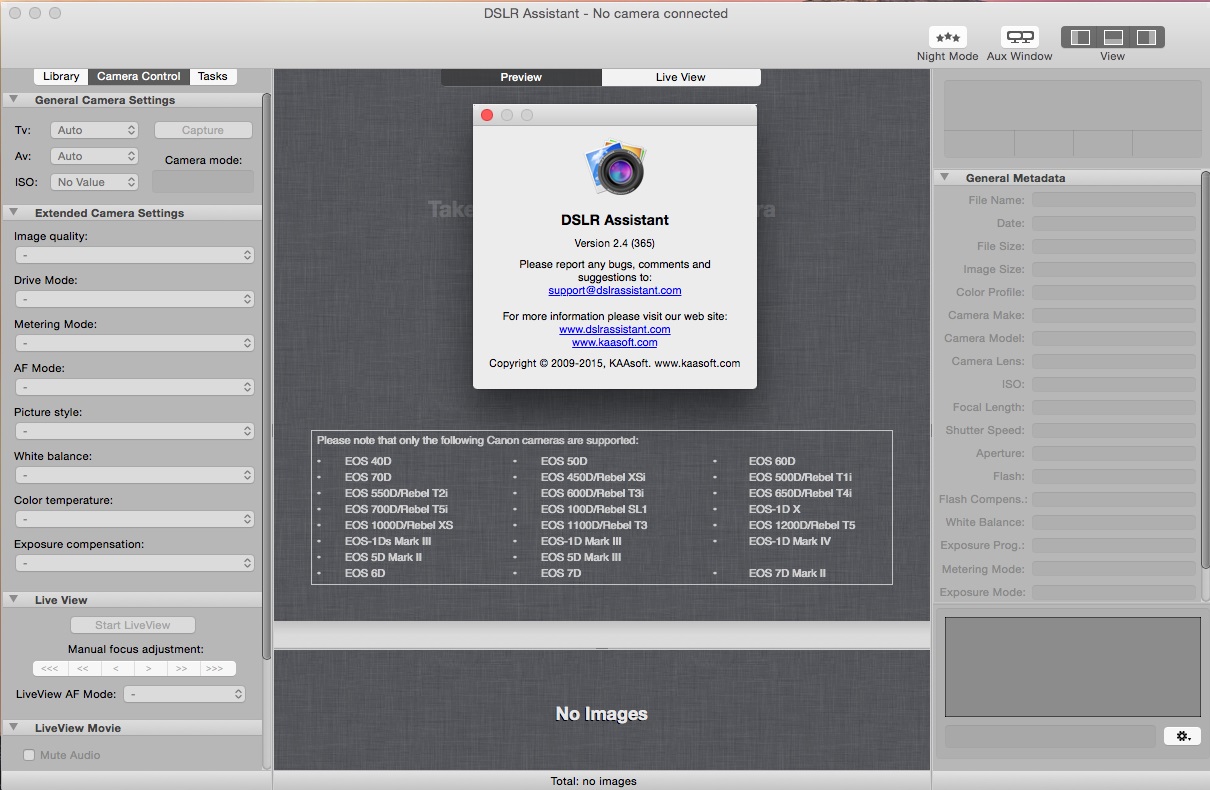Show left panel only view

tap(1080, 37)
